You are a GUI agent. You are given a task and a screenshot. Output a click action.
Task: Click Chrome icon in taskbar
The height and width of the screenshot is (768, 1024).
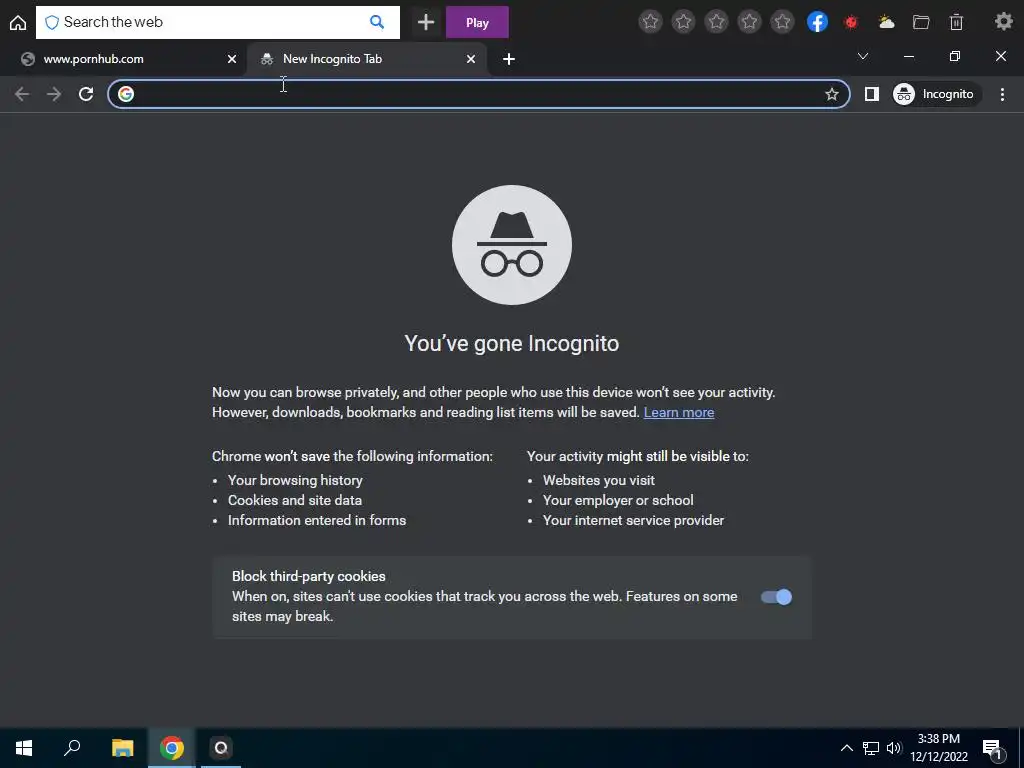(172, 748)
